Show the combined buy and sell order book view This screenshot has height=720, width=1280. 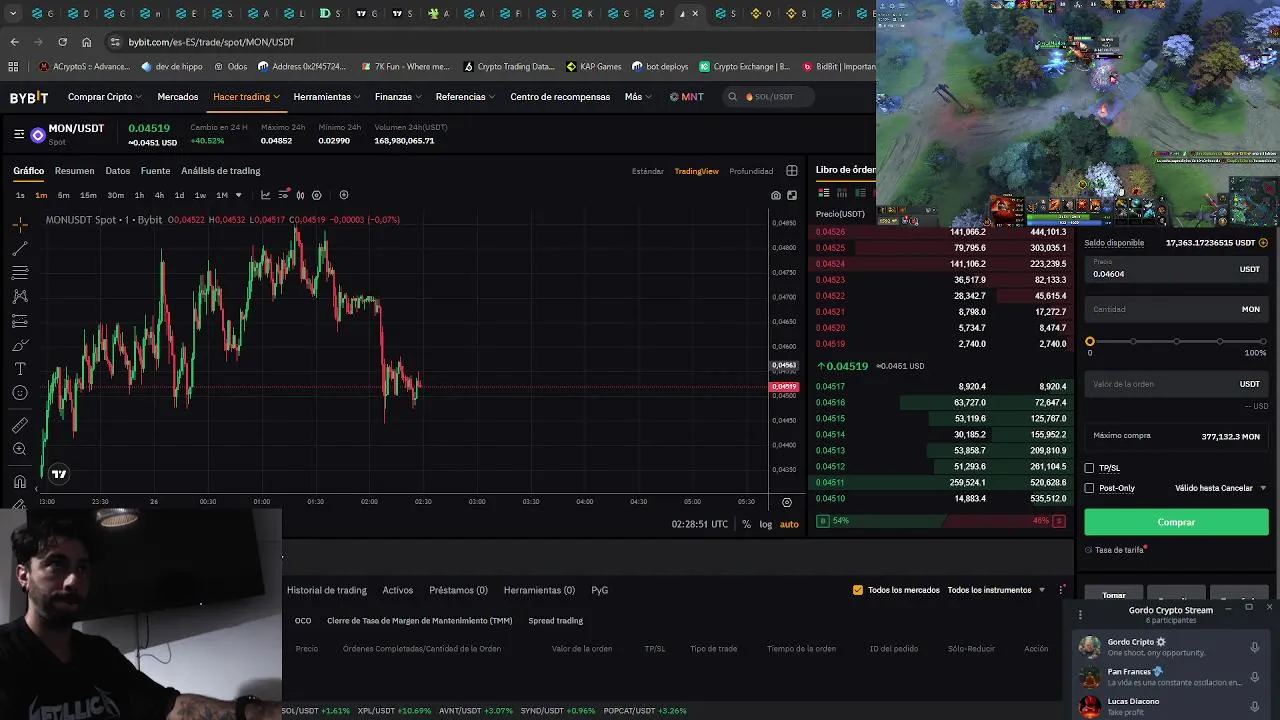click(x=824, y=193)
